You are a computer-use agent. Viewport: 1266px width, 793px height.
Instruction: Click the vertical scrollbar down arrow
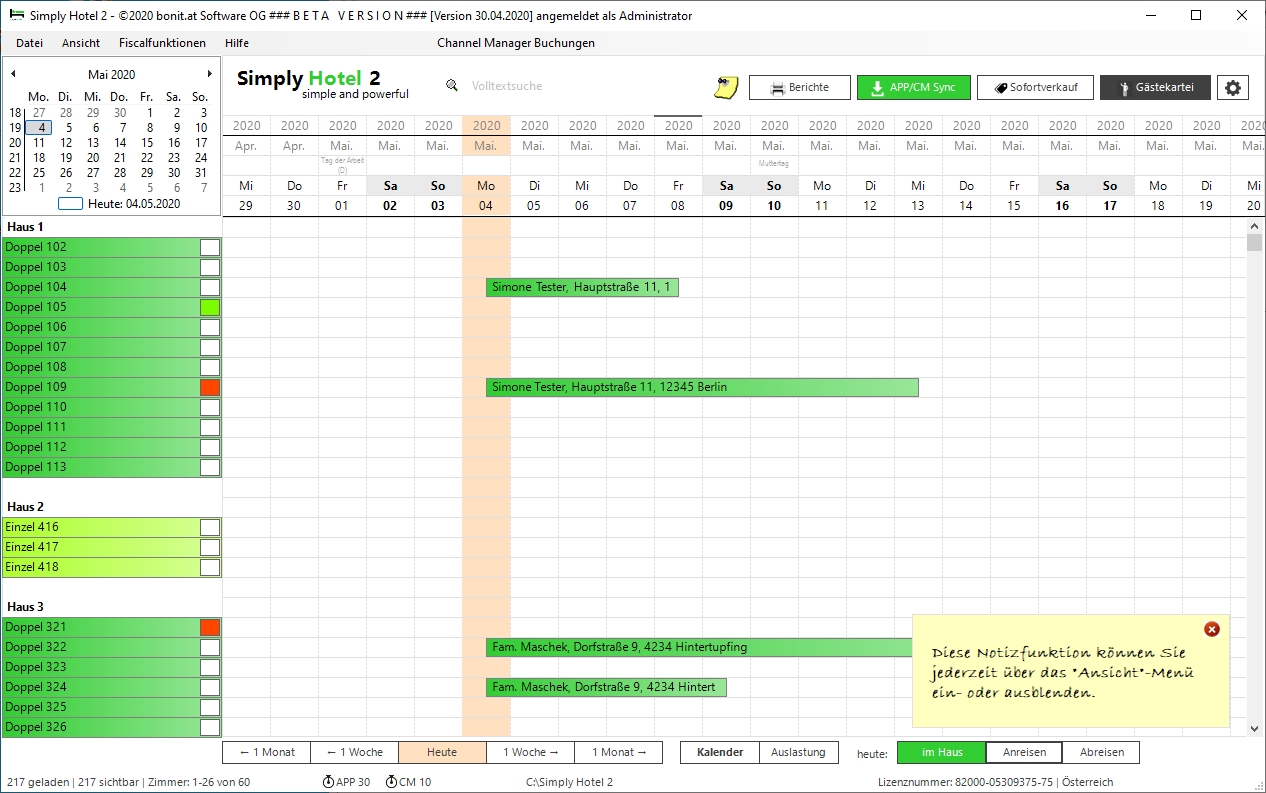click(1254, 730)
